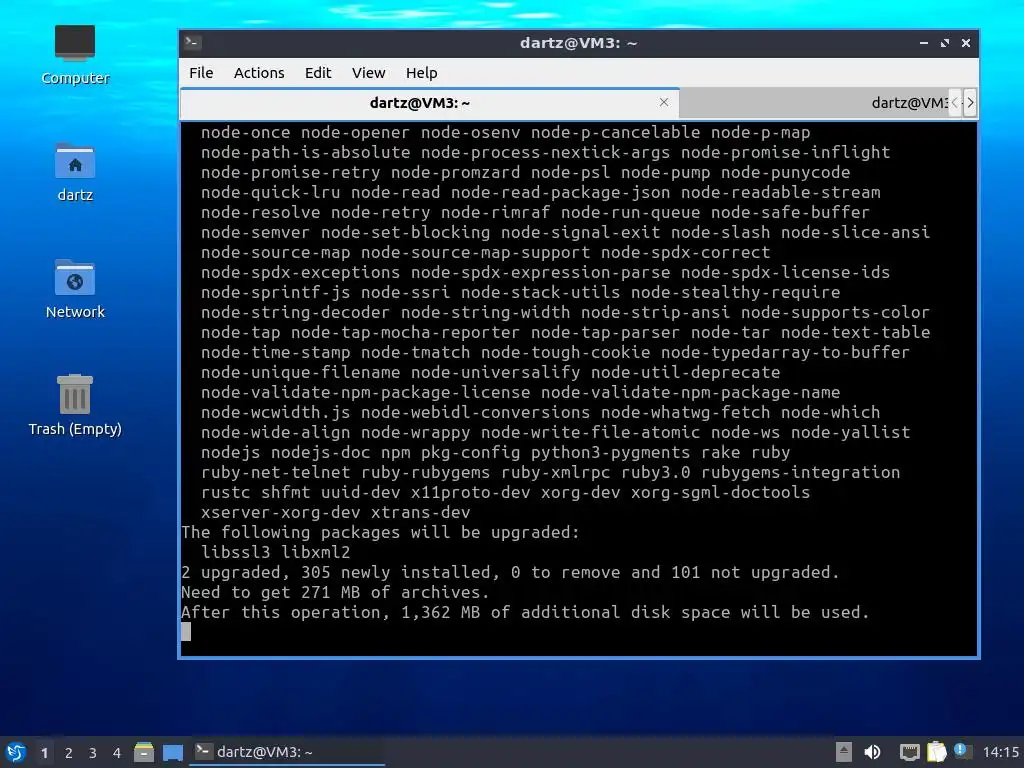This screenshot has height=768, width=1024.
Task: Click the 'node-stealthy-require' package name
Action: point(735,292)
